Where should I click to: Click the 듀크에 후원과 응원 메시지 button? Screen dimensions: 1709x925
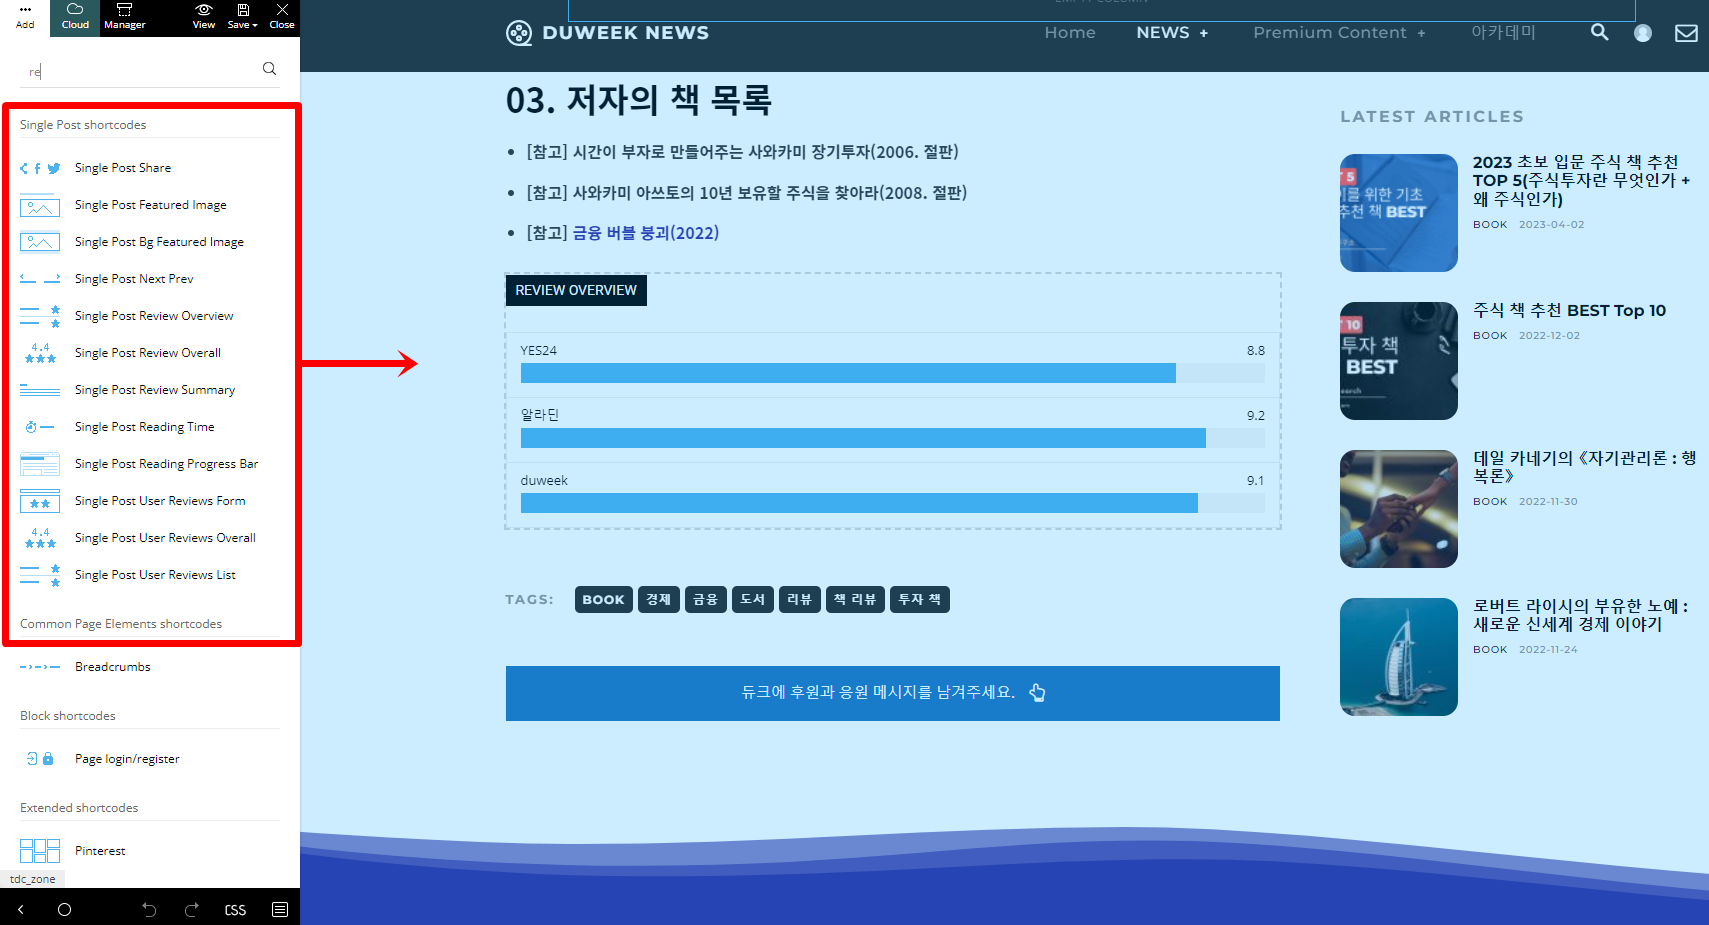(893, 693)
